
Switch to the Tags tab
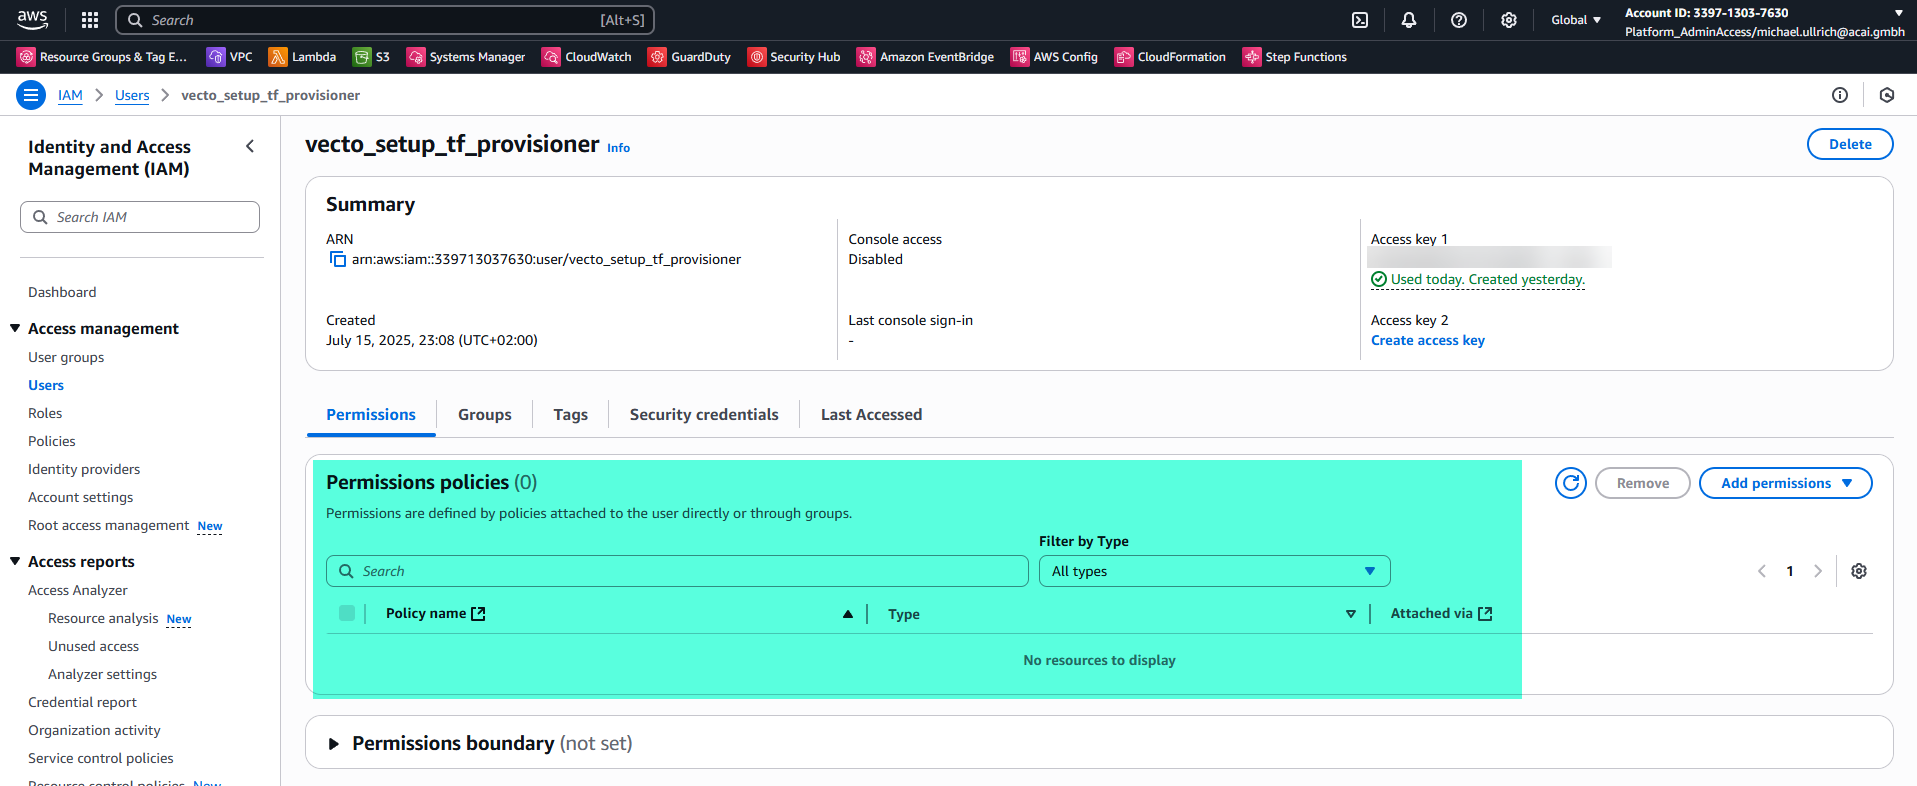[571, 415]
